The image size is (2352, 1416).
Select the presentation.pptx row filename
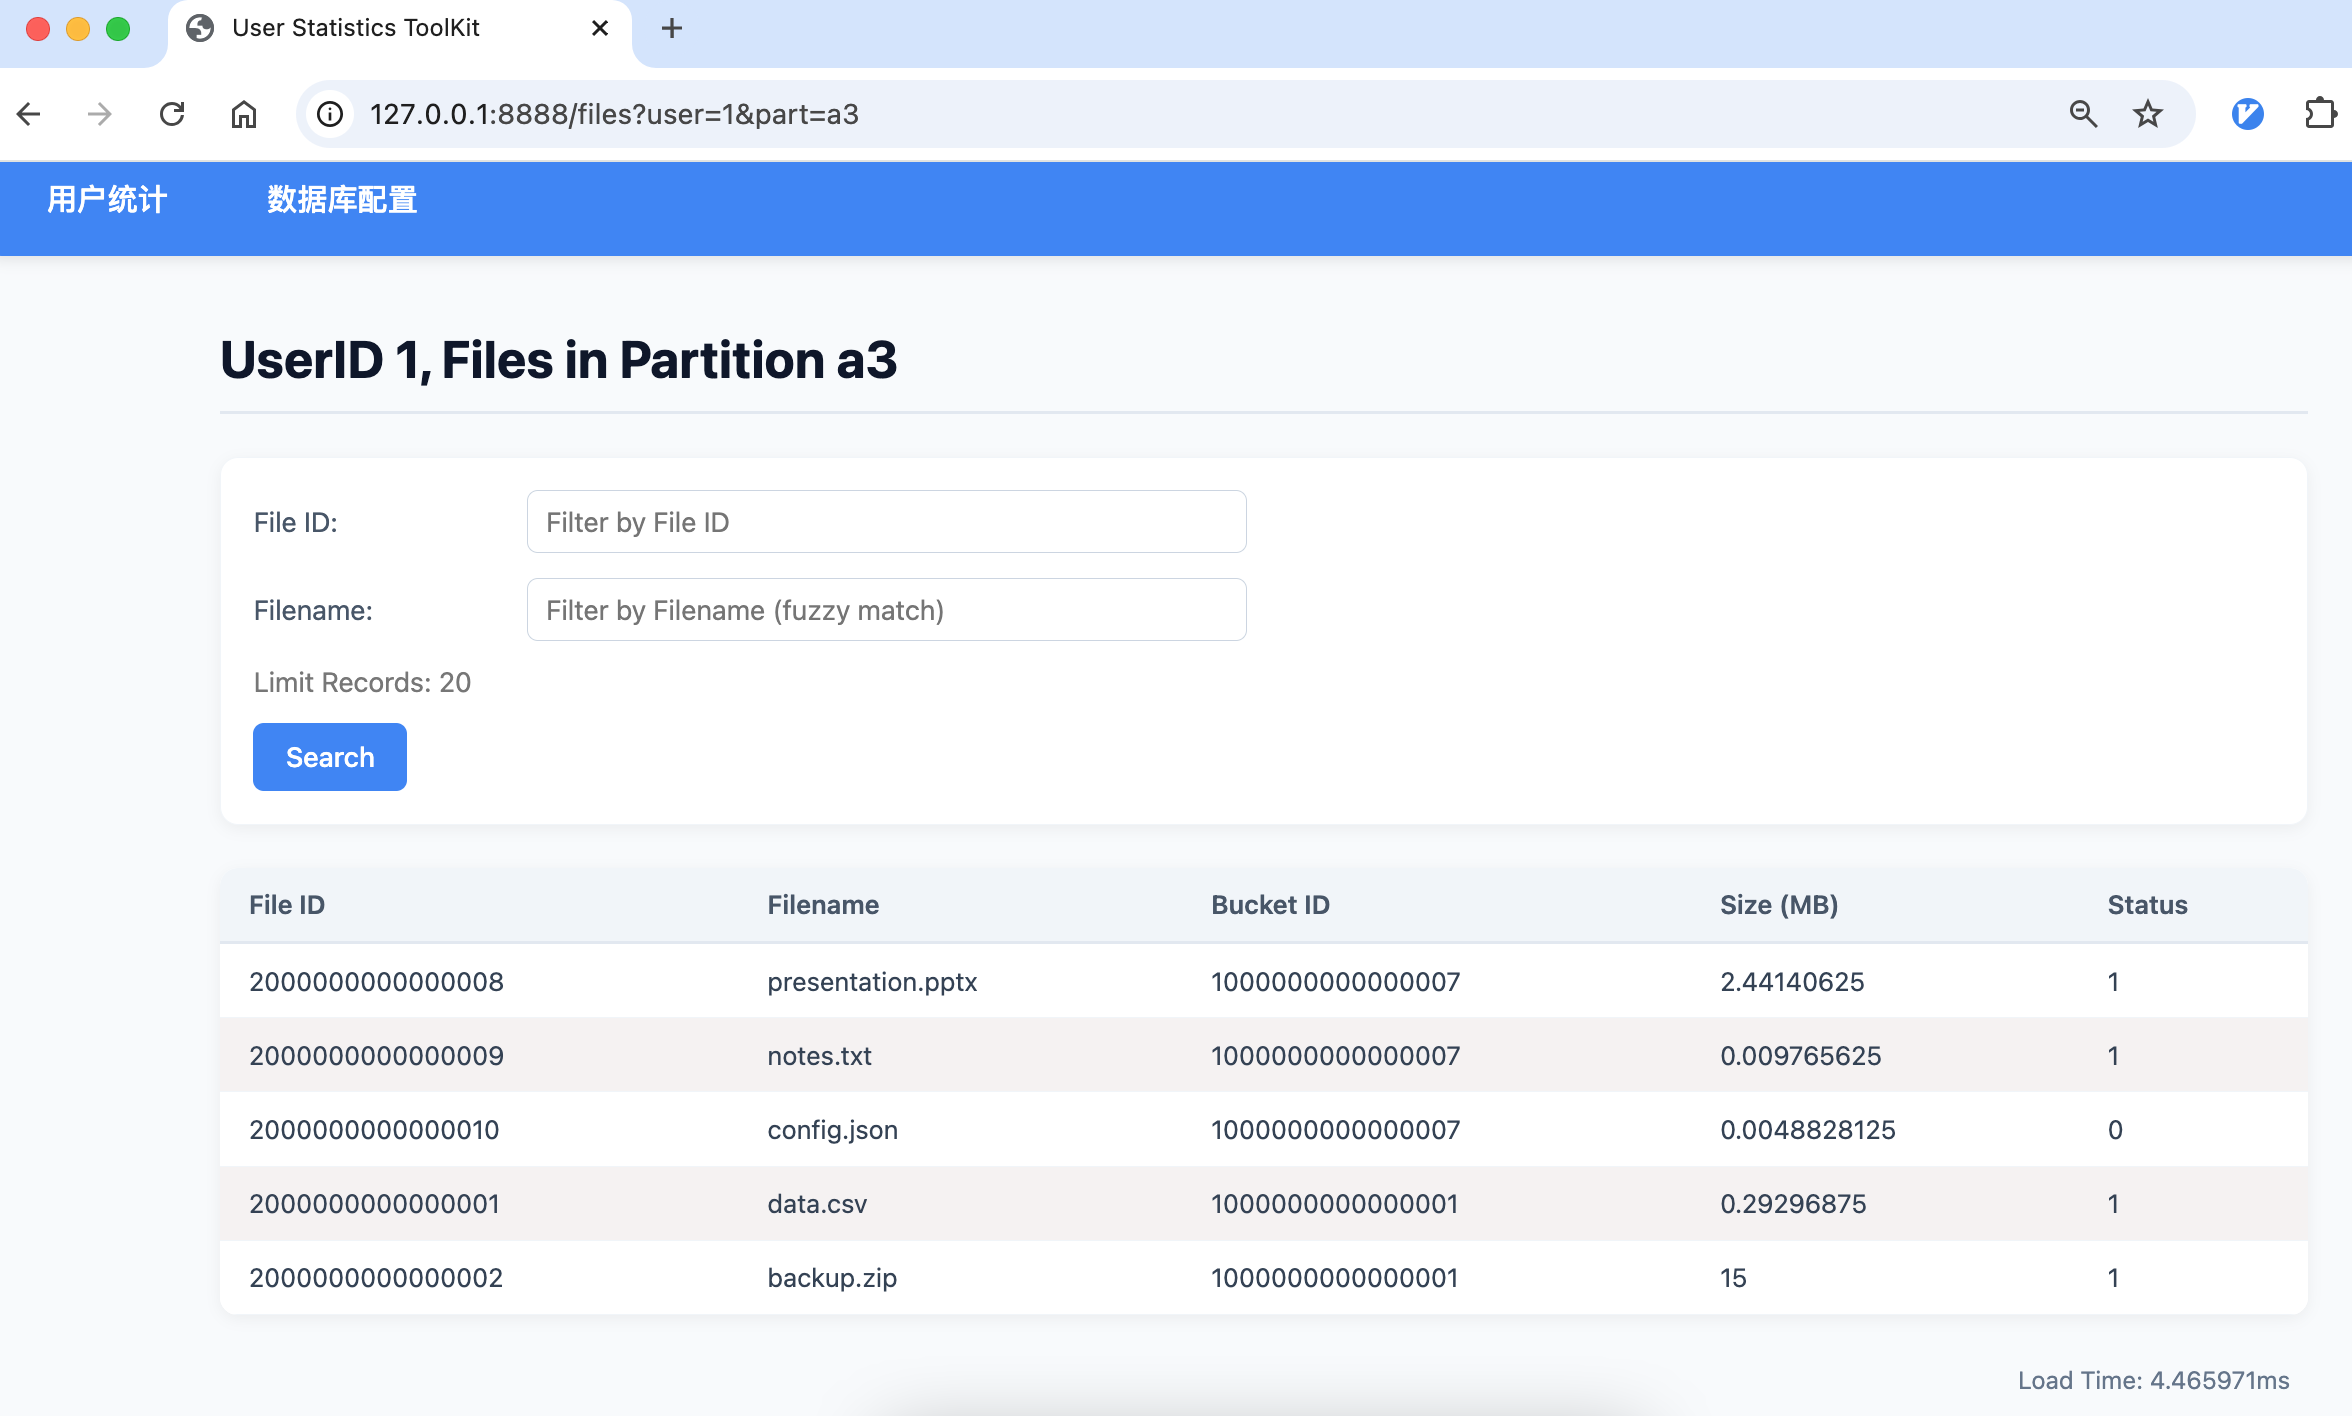(x=872, y=982)
